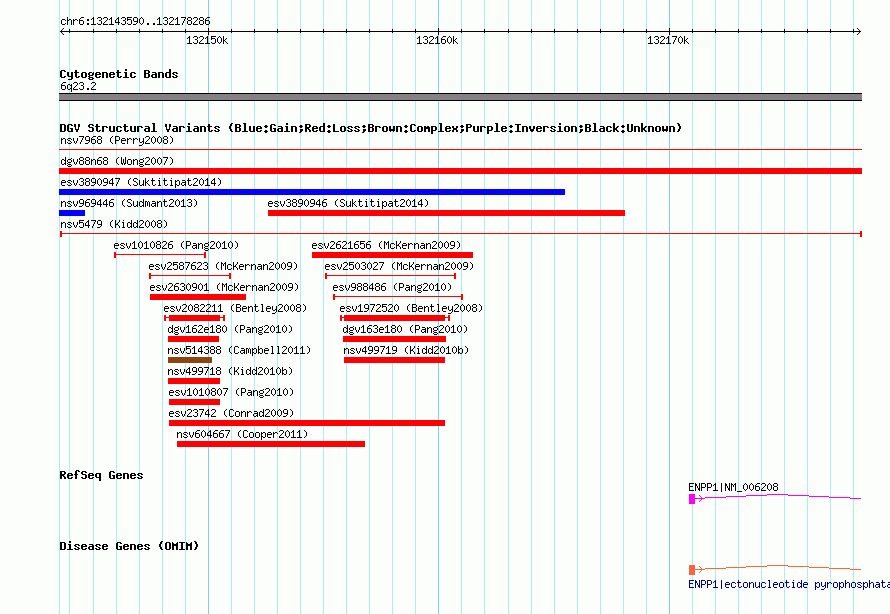Open the nsv499718 (Kidd2010b) variant label

coord(230,371)
